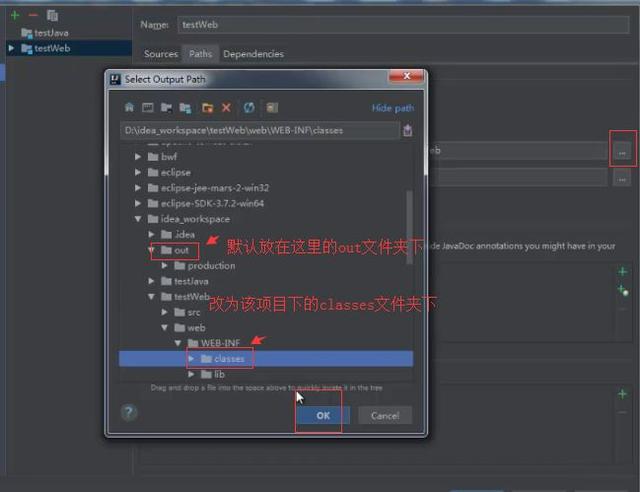Click the Module directory toolbar icon
The width and height of the screenshot is (640, 492).
tap(185, 108)
